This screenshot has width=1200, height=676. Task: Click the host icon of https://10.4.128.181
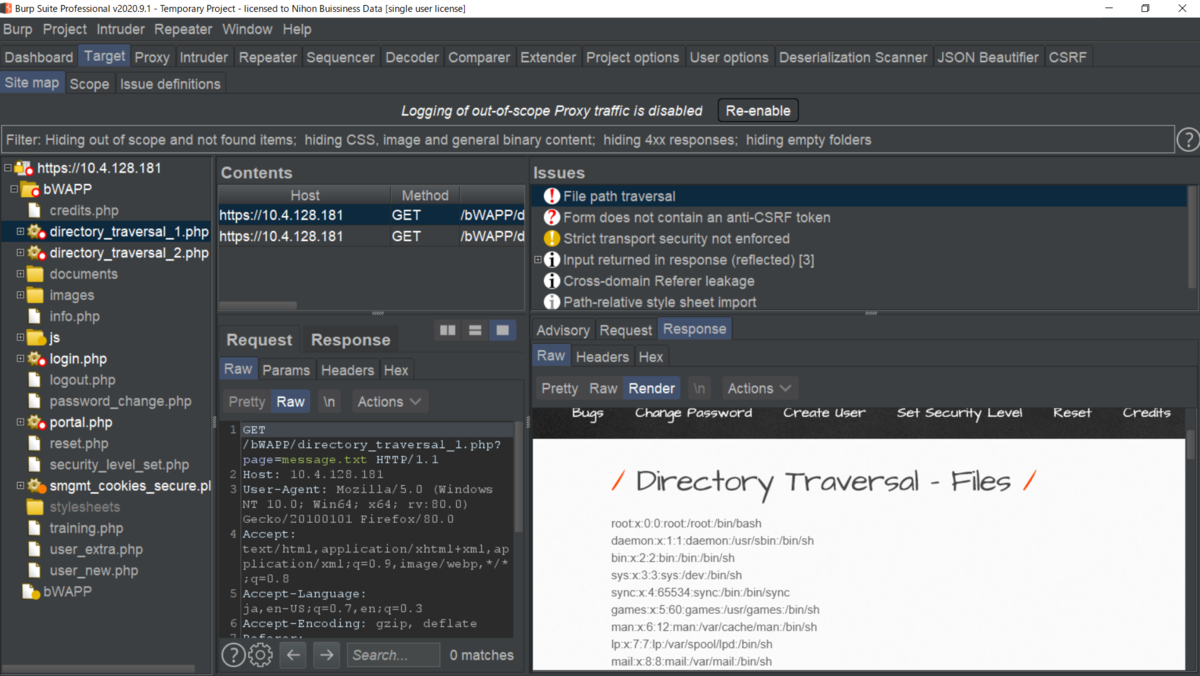pyautogui.click(x=23, y=168)
